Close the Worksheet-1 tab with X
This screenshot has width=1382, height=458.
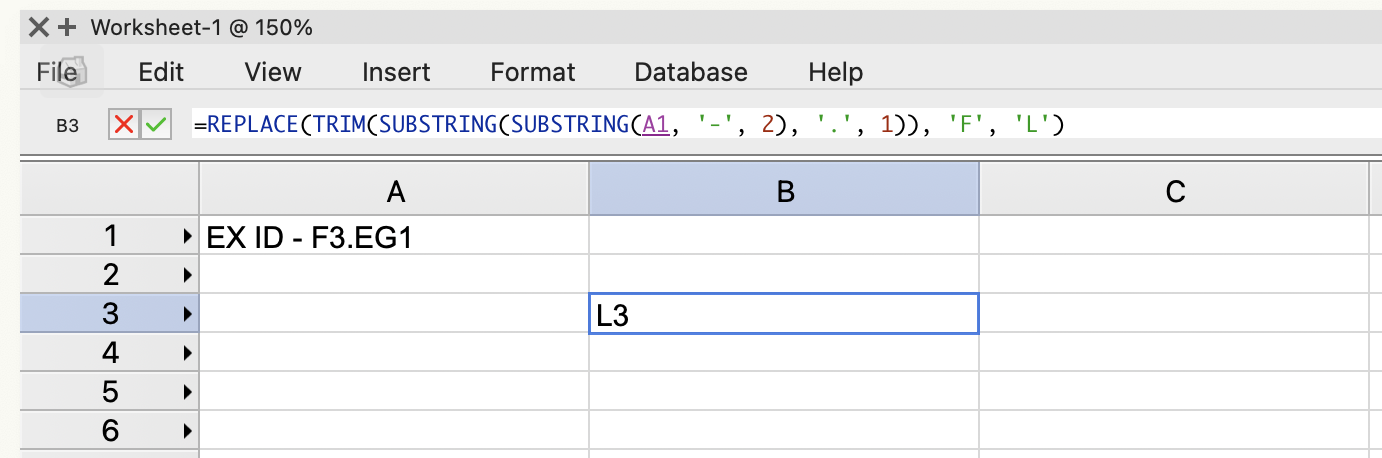pos(40,28)
